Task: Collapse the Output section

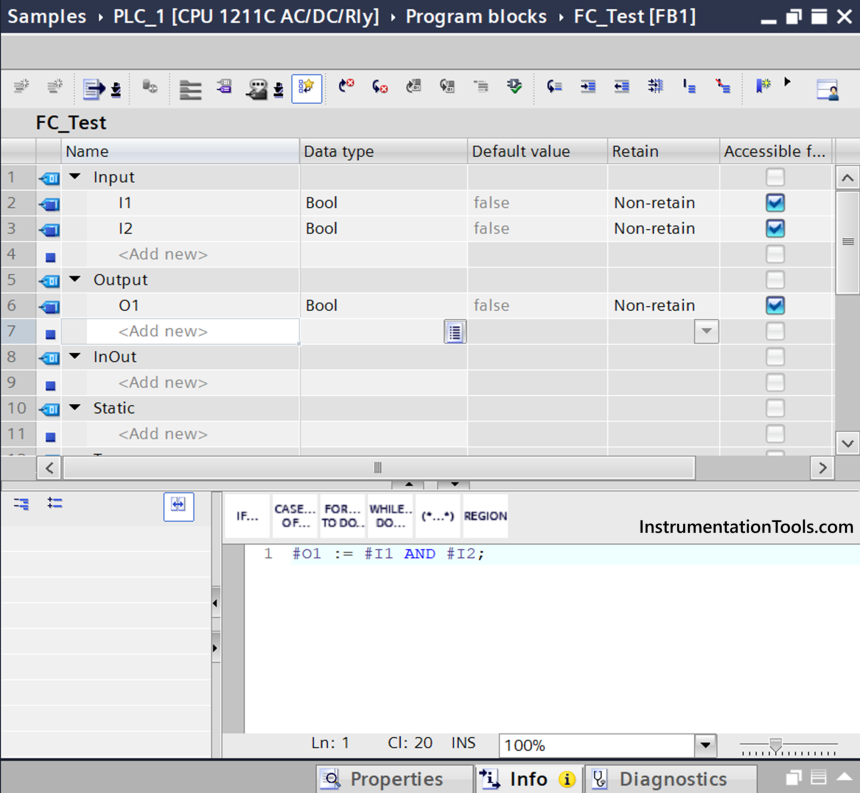Action: click(75, 280)
